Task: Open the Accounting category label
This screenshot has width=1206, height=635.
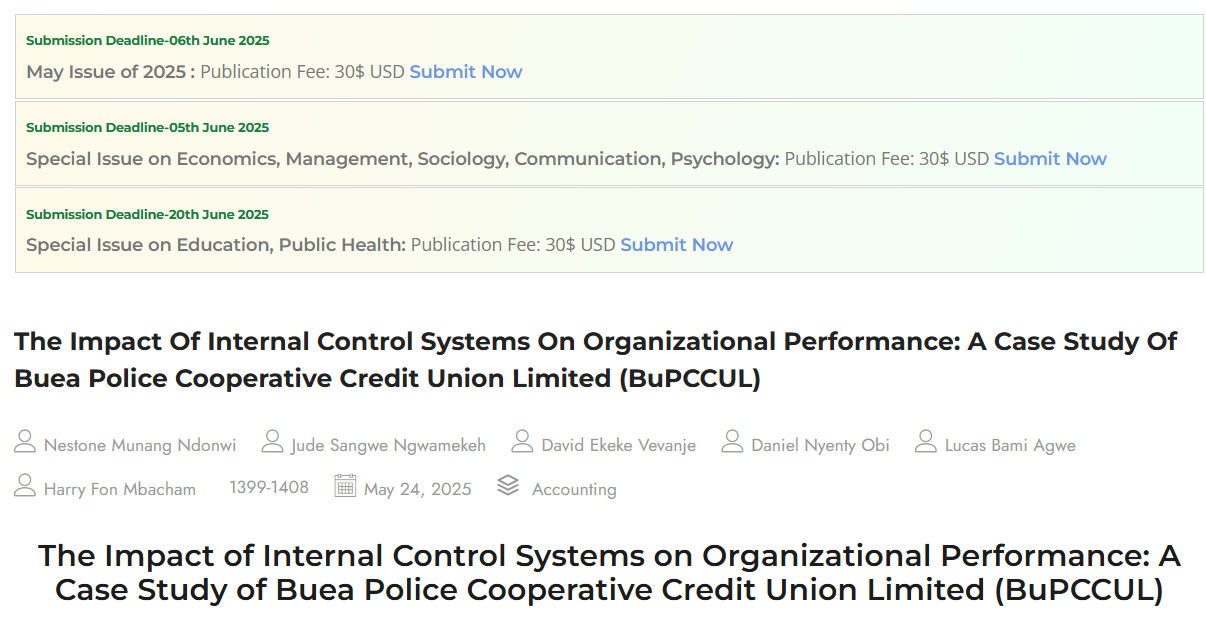Action: point(574,490)
